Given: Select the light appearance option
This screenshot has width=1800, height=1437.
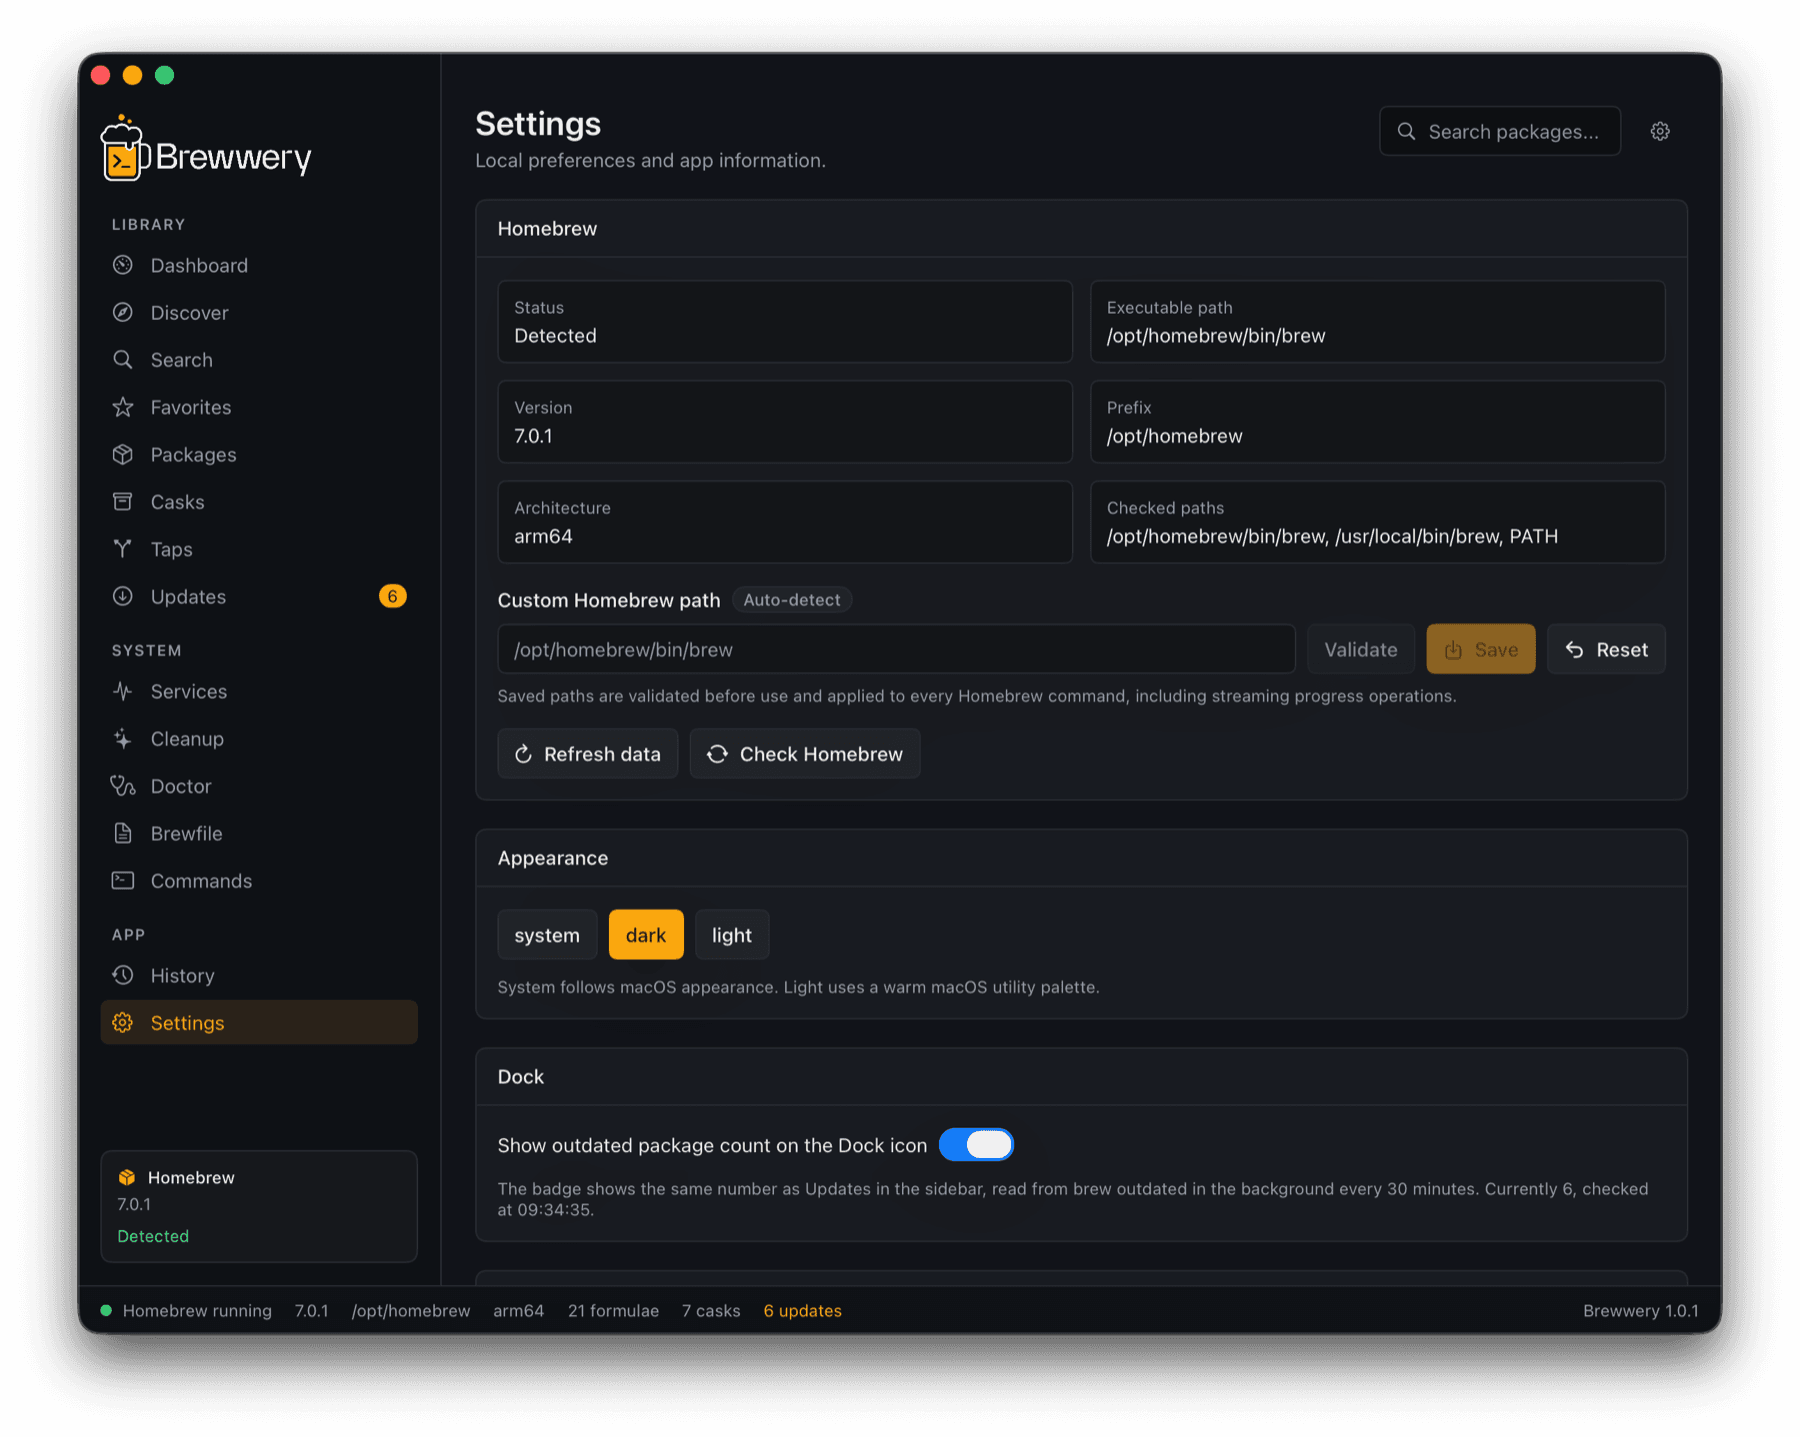Looking at the screenshot, I should 732,935.
